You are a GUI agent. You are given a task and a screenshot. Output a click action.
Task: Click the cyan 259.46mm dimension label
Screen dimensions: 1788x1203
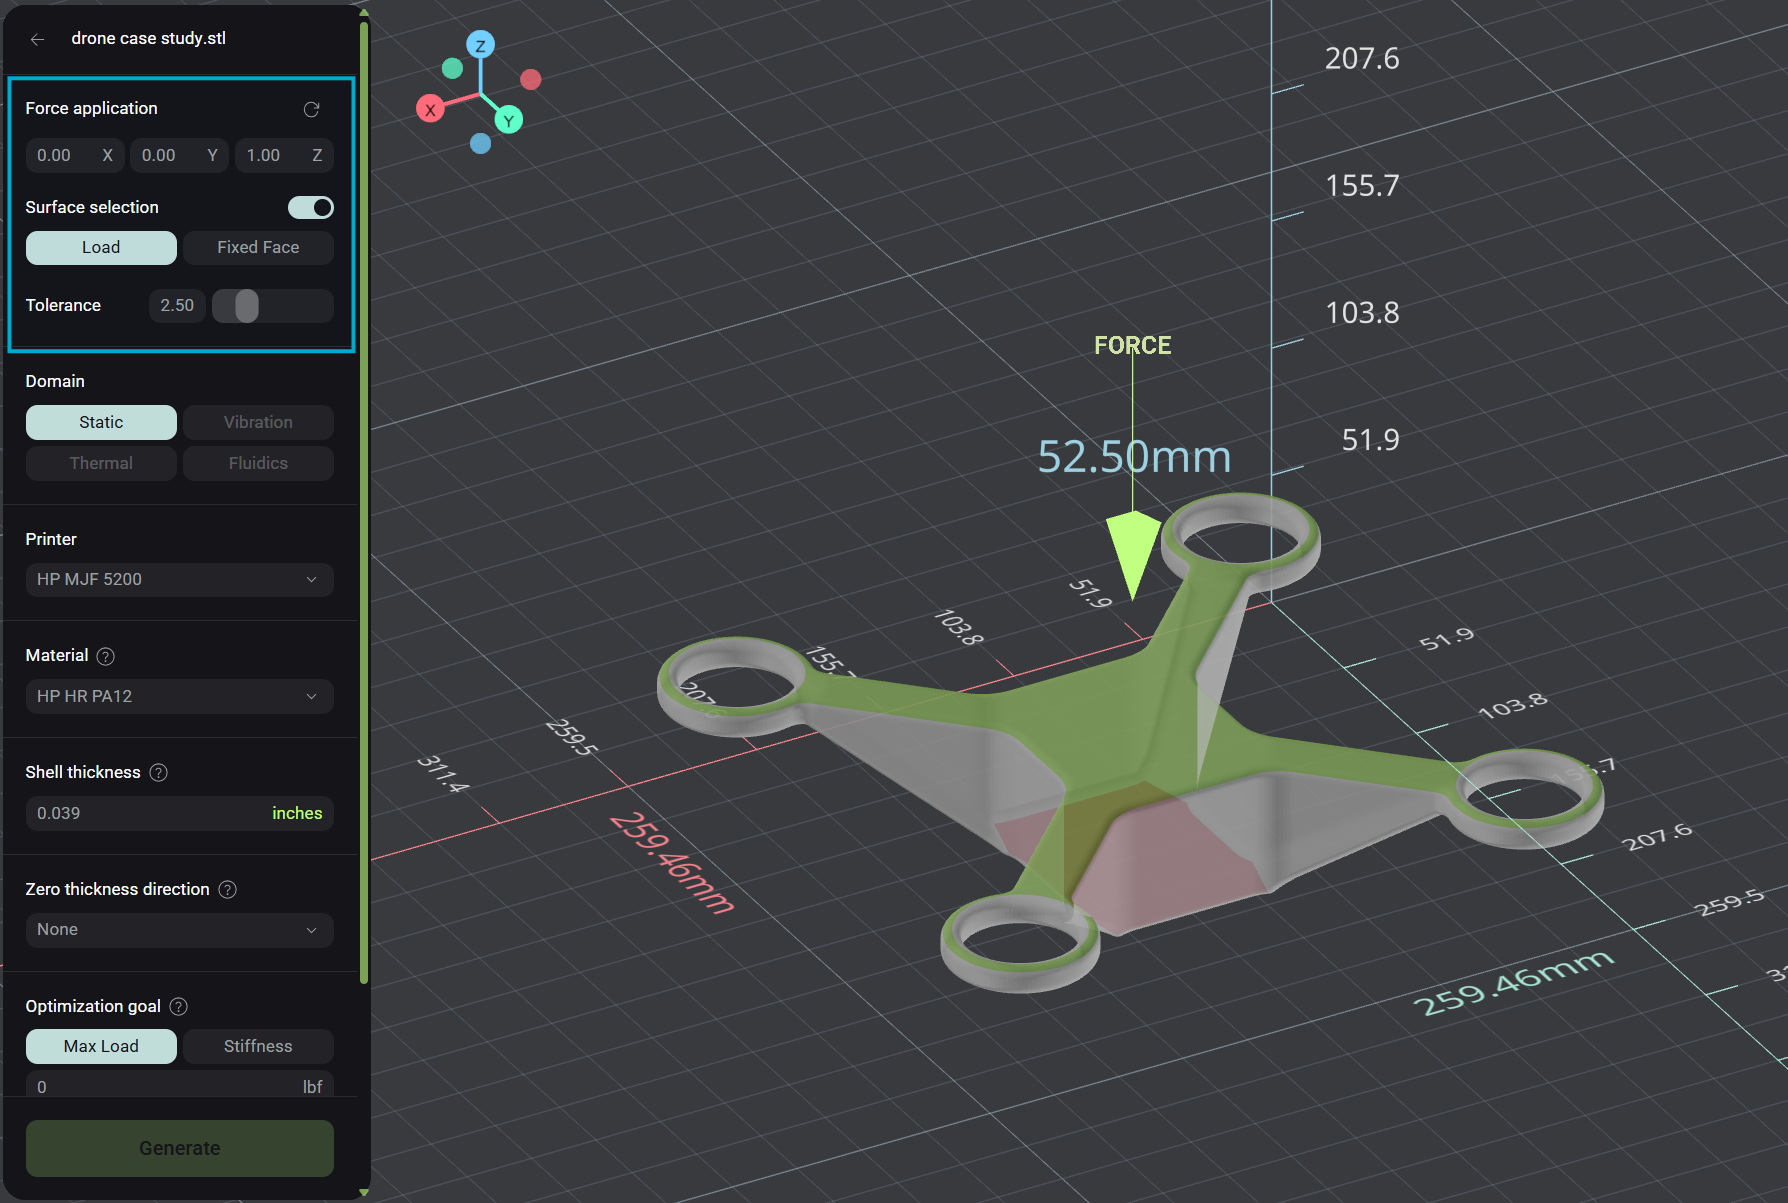pos(1513,983)
